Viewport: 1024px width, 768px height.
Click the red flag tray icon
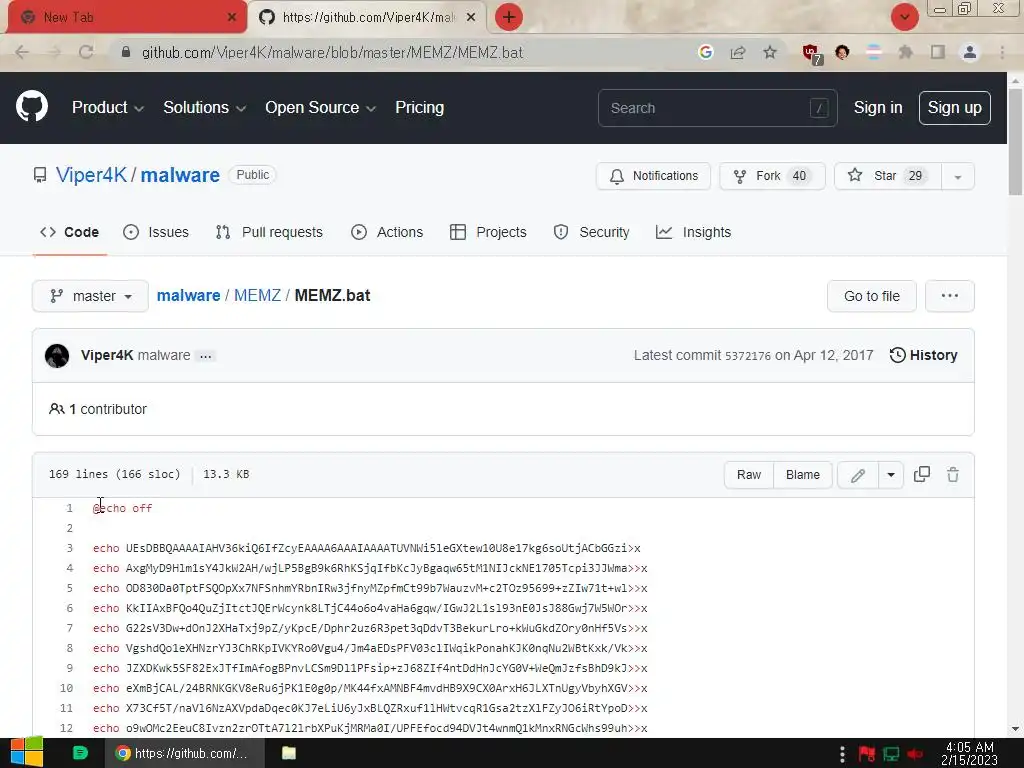(x=867, y=754)
